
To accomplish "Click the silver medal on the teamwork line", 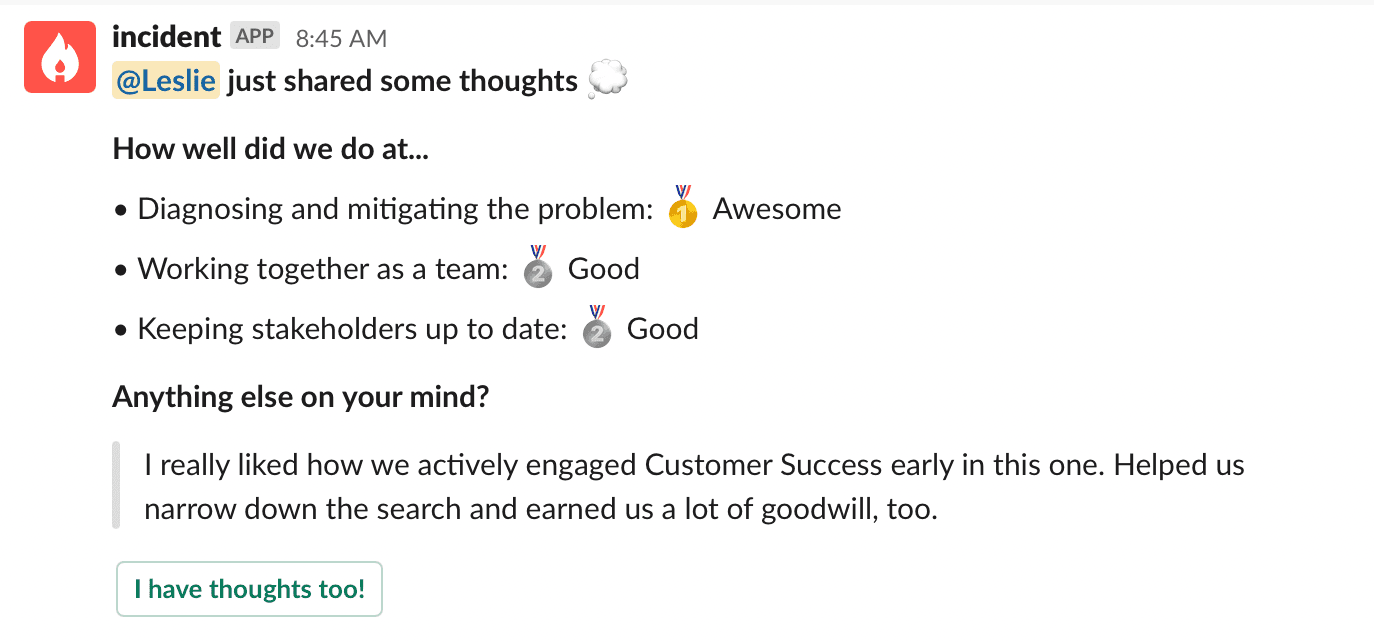I will click(x=538, y=267).
